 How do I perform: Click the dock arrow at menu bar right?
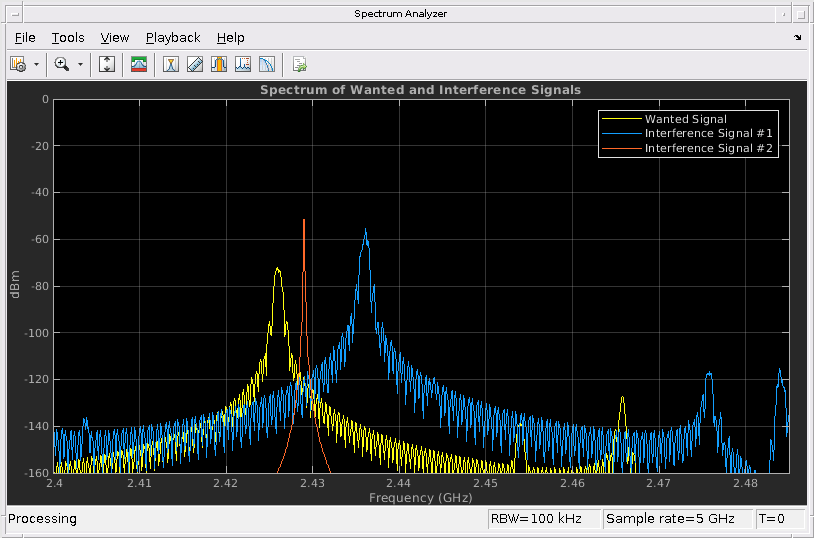tap(798, 38)
